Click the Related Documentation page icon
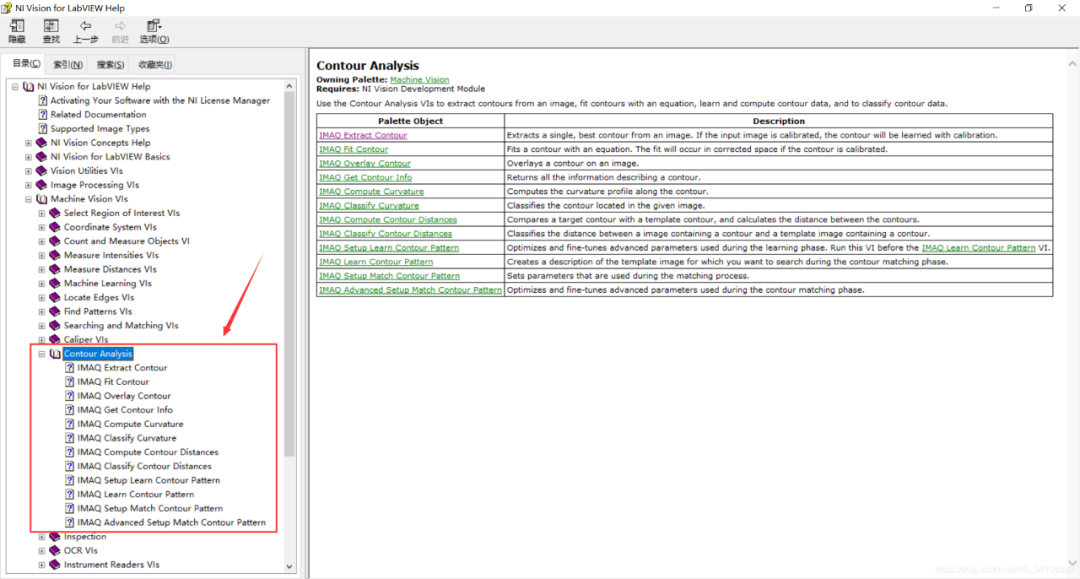1080x579 pixels. 43,114
